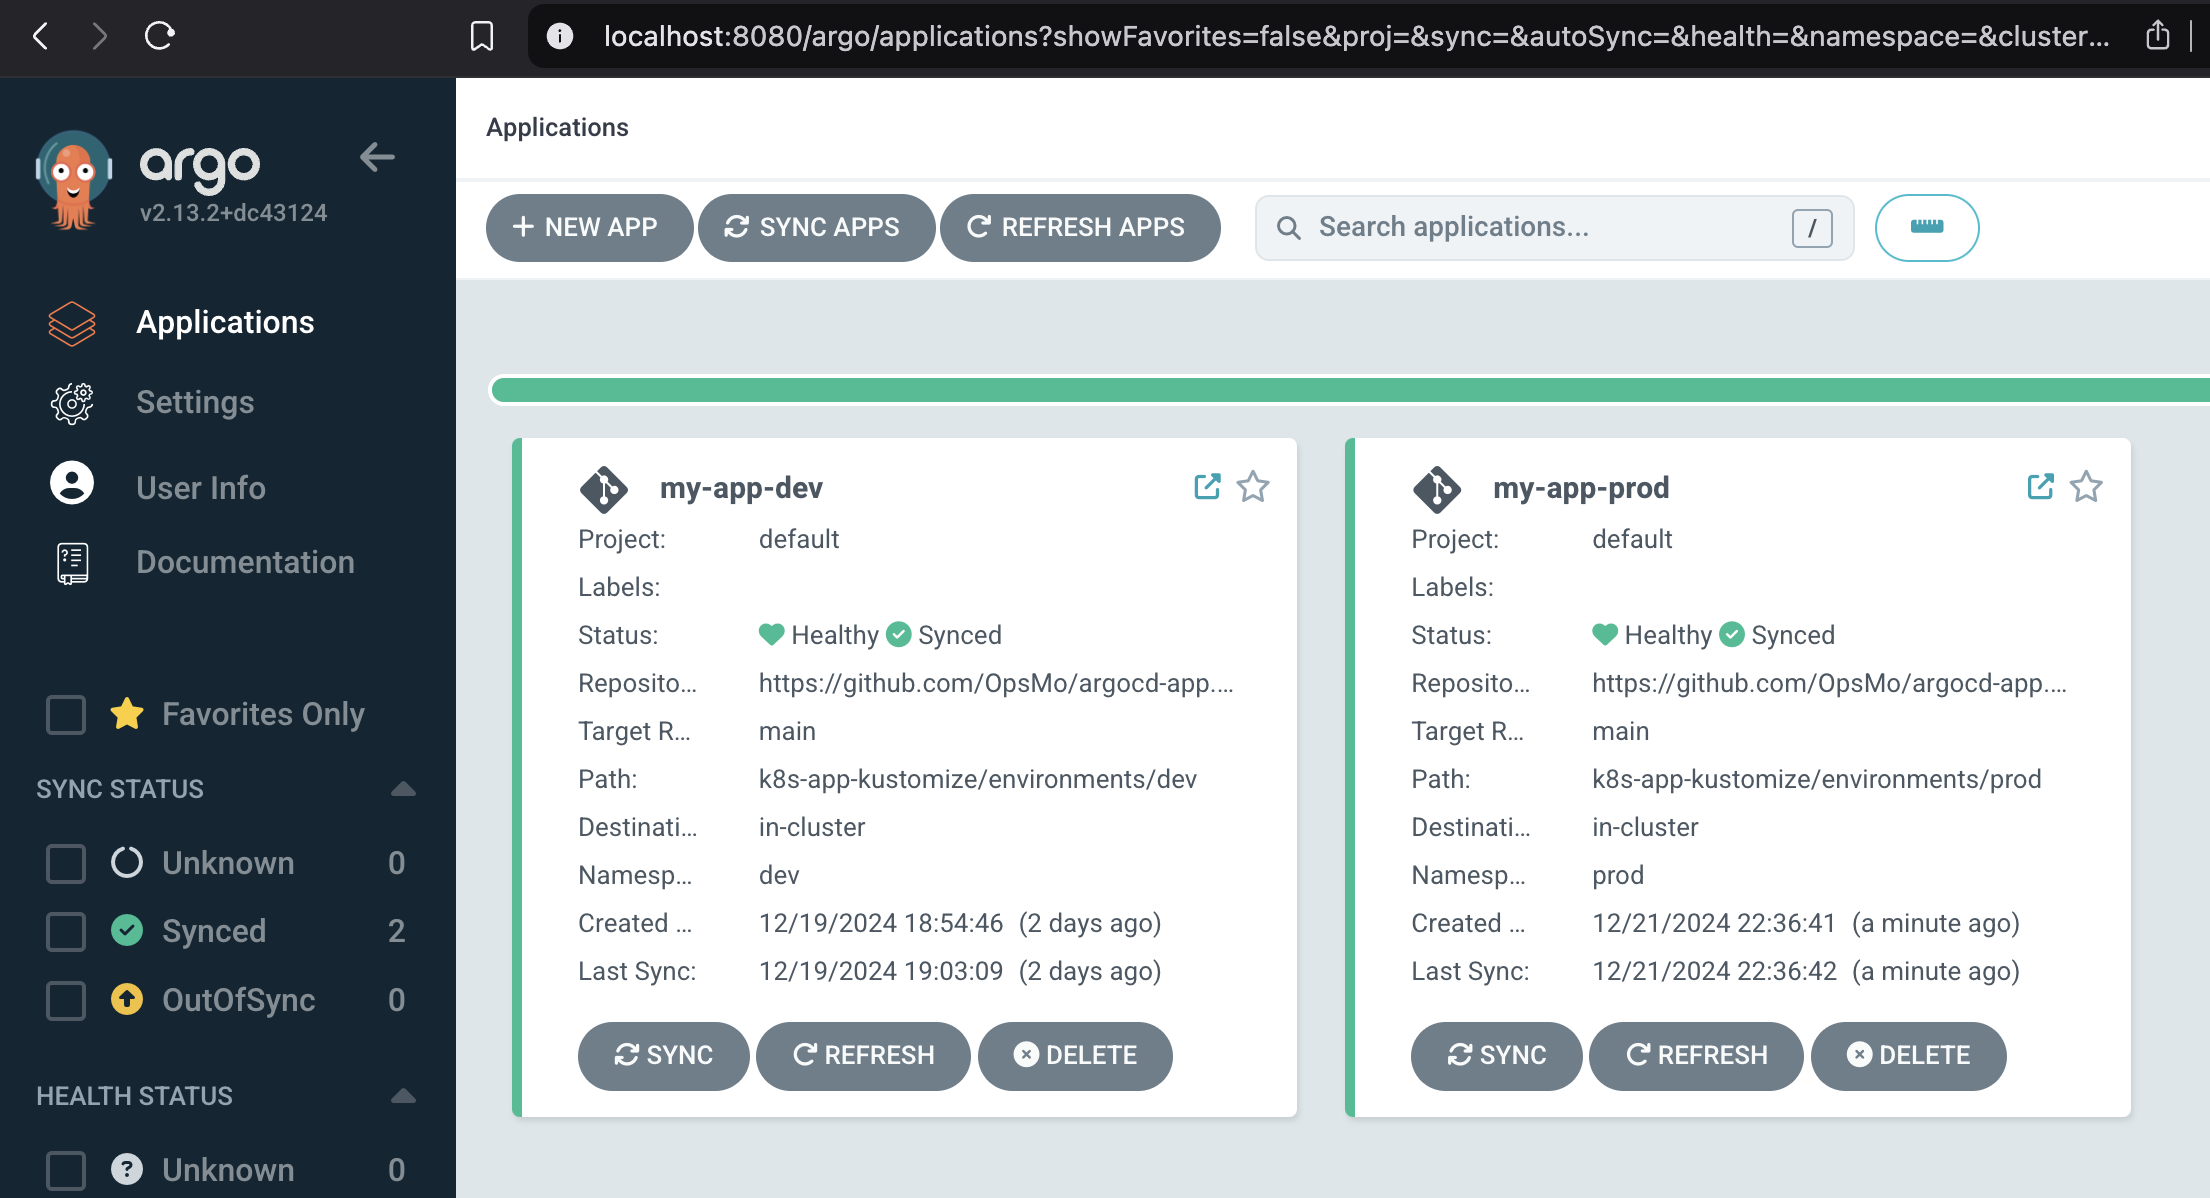Click the Argo octopus logo

pyautogui.click(x=73, y=180)
